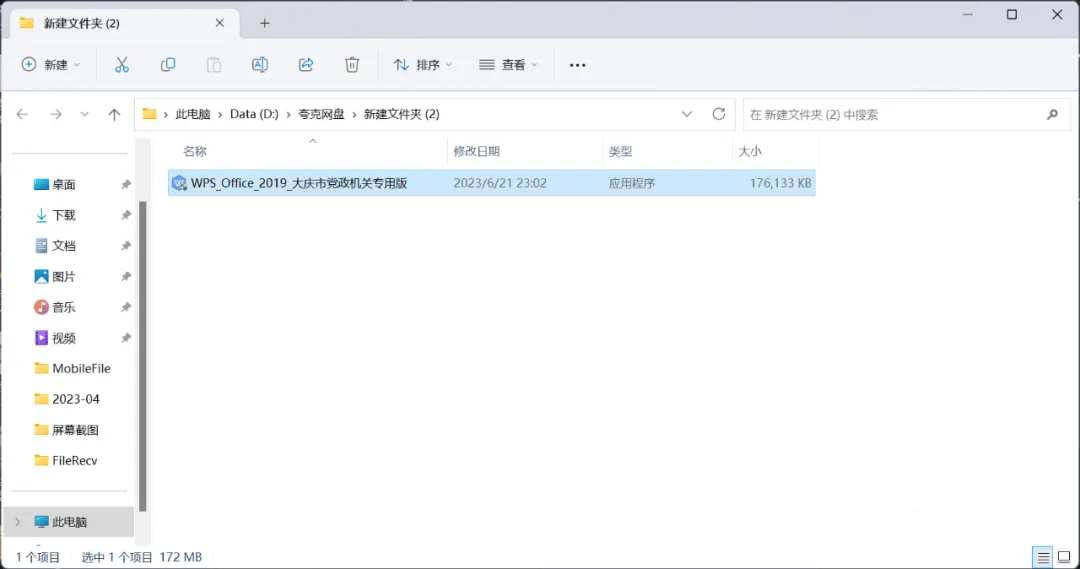
Task: Click the pin icon beside 文档
Action: (x=125, y=246)
